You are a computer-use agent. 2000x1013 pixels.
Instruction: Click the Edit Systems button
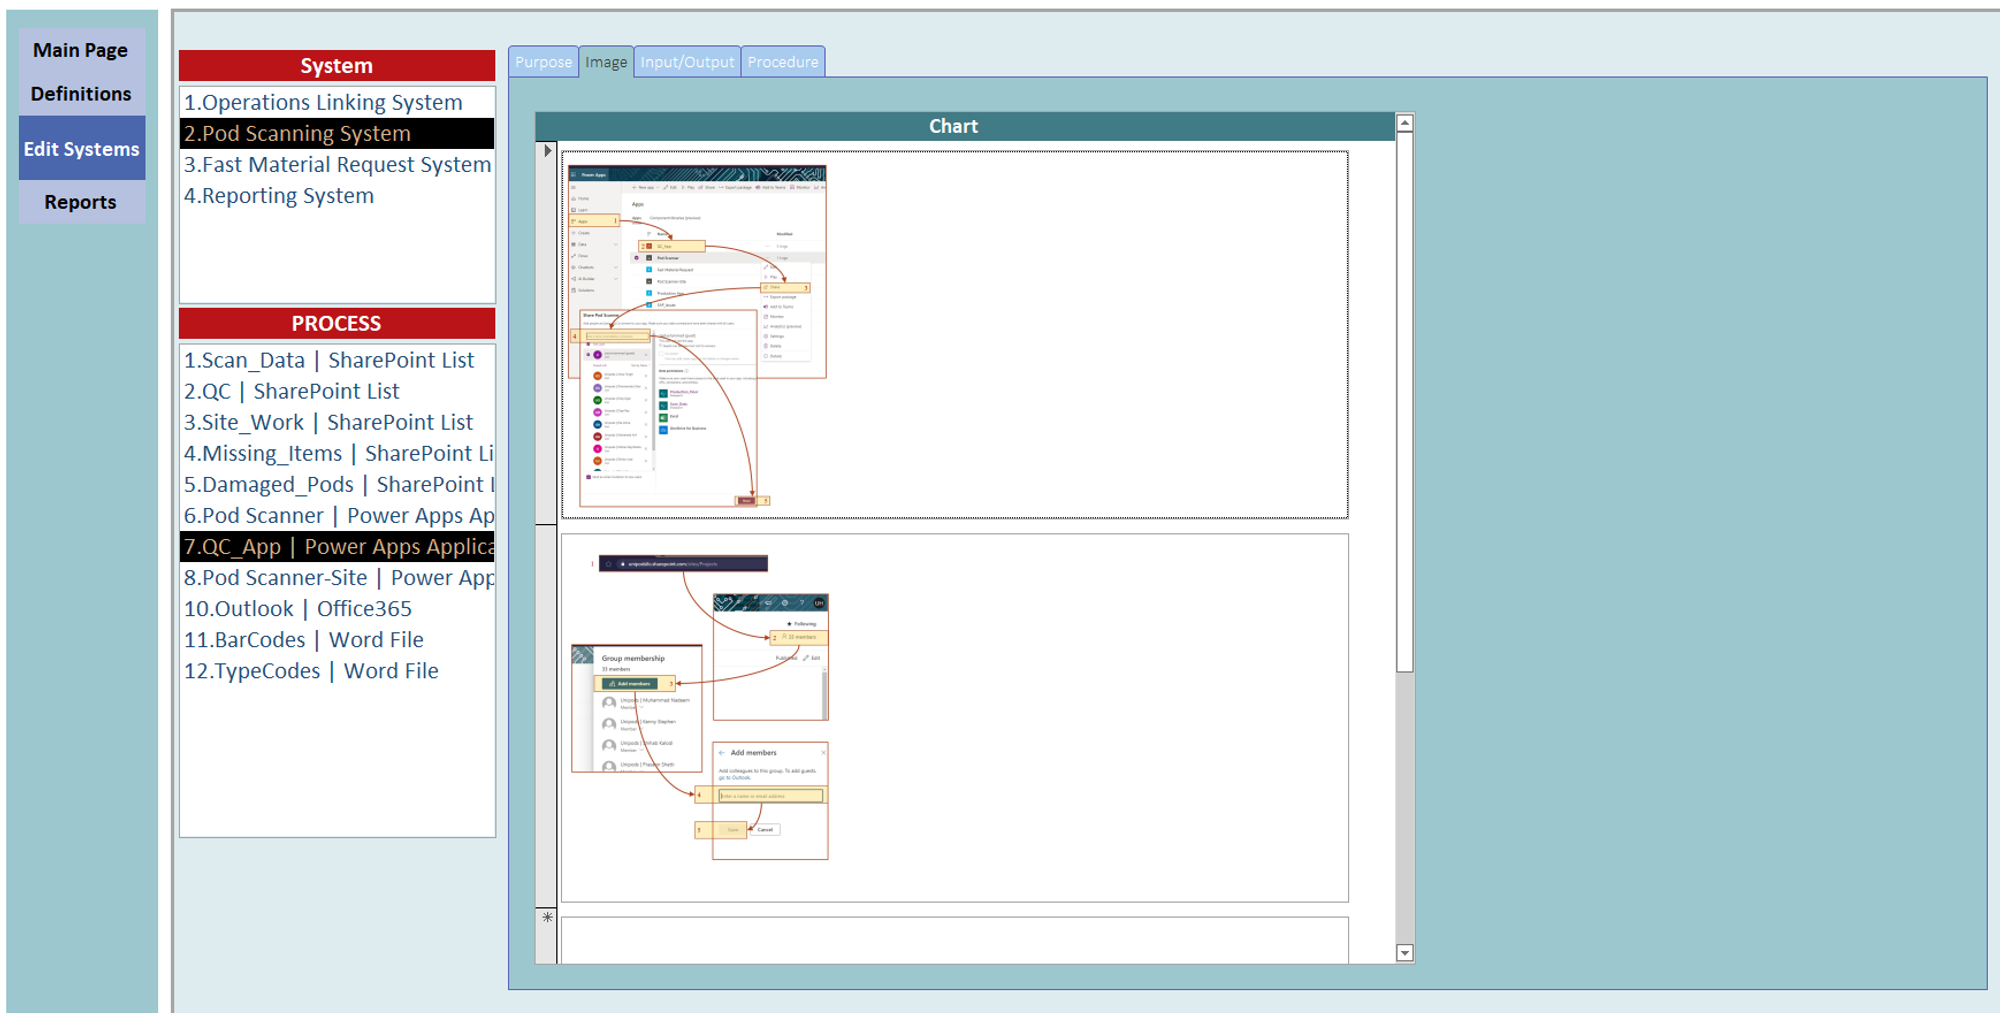81,149
